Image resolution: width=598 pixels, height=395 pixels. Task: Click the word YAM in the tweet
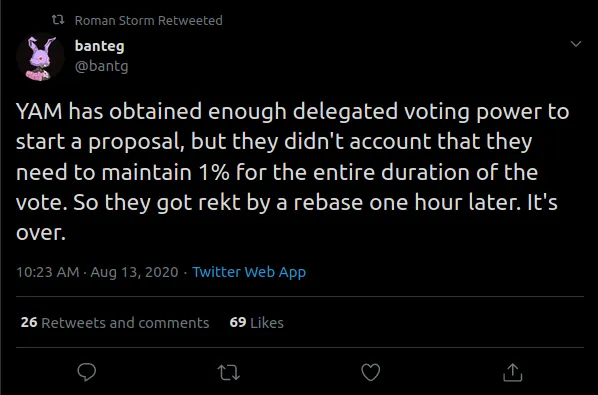click(x=39, y=111)
